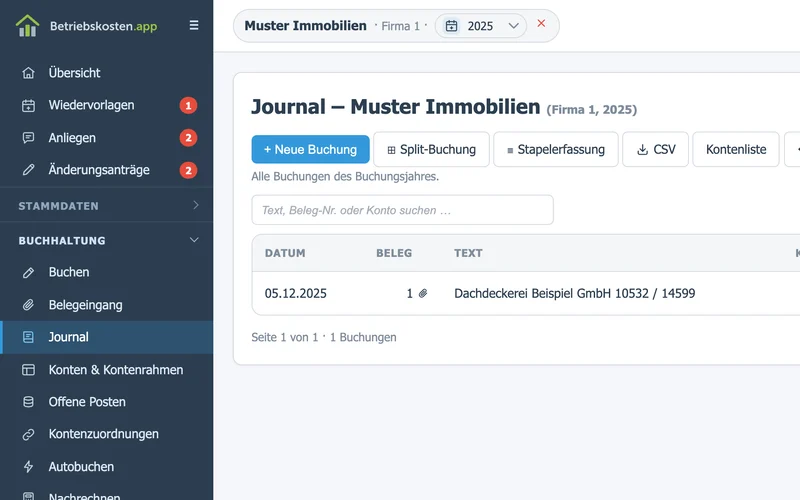Click attachment paperclip on booking 1
800x500 pixels.
click(x=423, y=293)
